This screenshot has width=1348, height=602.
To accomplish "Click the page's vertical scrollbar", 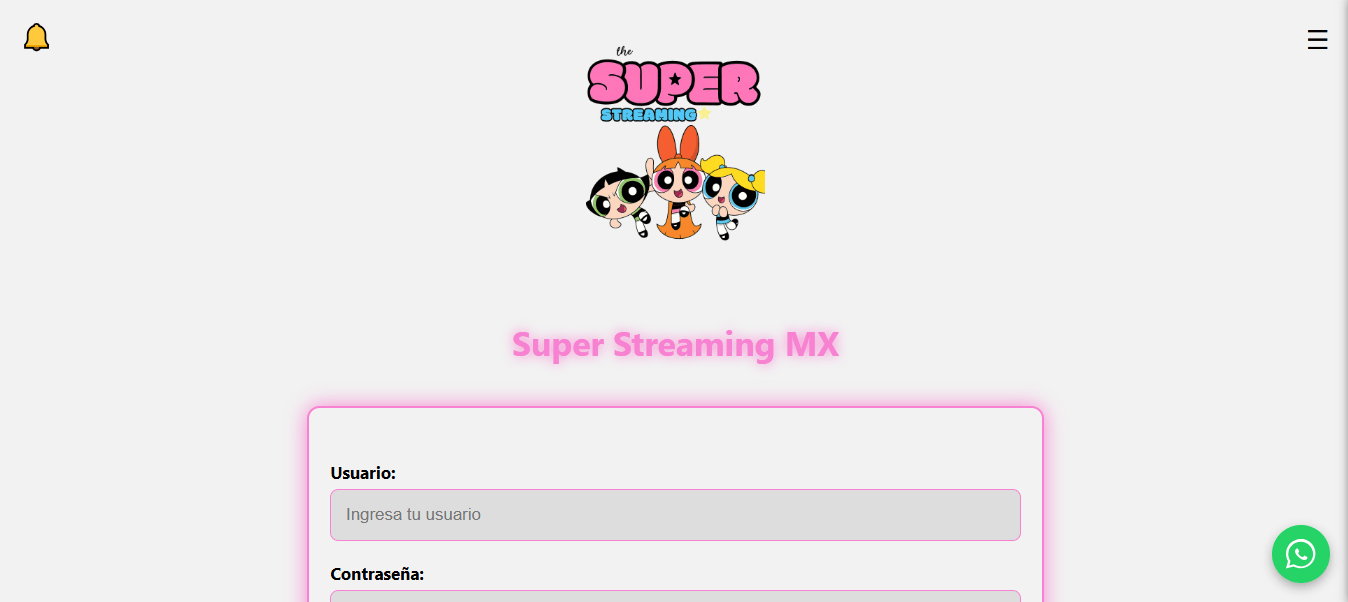I will pyautogui.click(x=1343, y=300).
